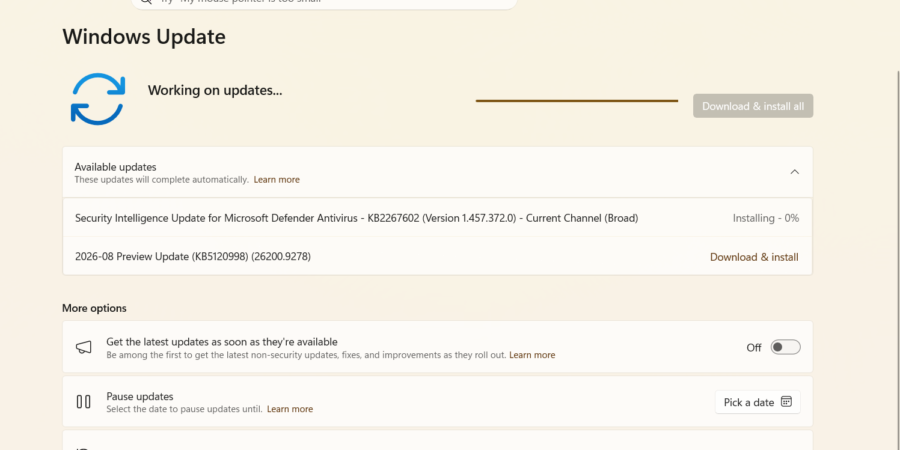The width and height of the screenshot is (900, 450).
Task: Open Learn more under Available updates
Action: click(277, 180)
